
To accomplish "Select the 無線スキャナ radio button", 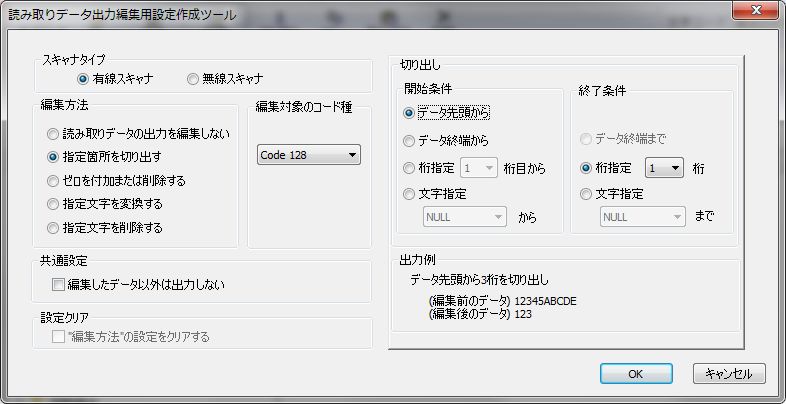I will pyautogui.click(x=193, y=79).
